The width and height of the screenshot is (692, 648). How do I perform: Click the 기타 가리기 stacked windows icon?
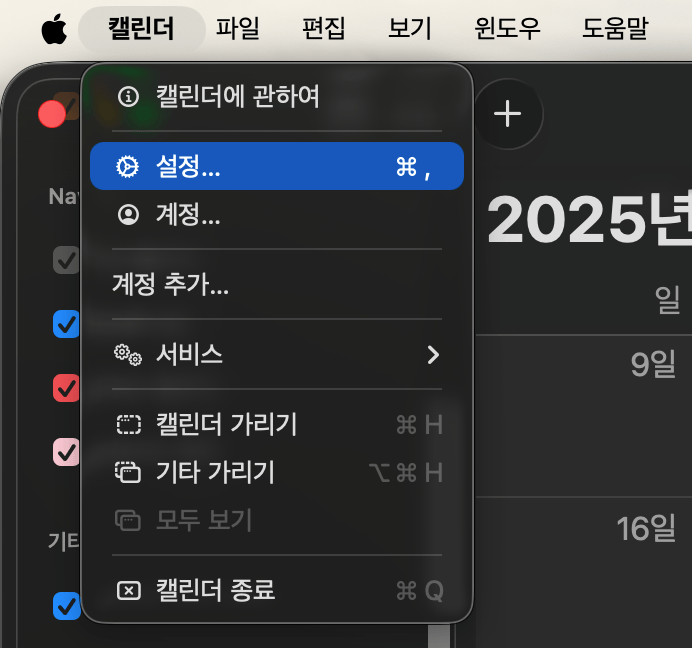click(x=128, y=472)
